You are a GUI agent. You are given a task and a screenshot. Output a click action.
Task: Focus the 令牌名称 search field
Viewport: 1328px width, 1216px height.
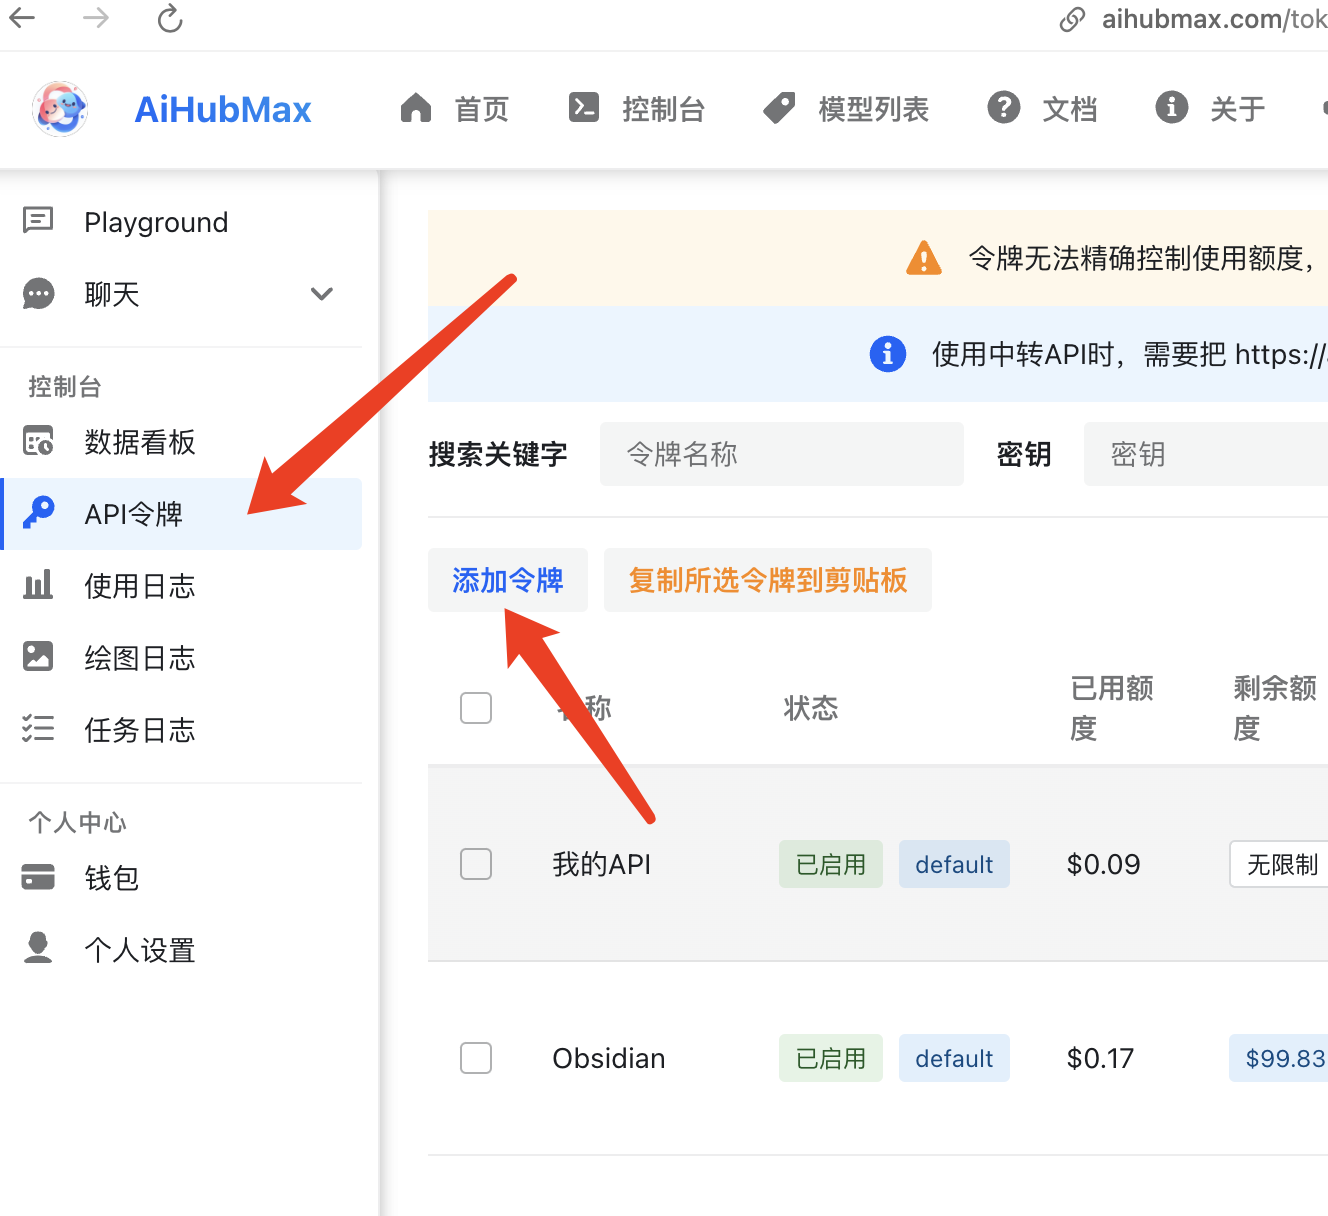781,454
